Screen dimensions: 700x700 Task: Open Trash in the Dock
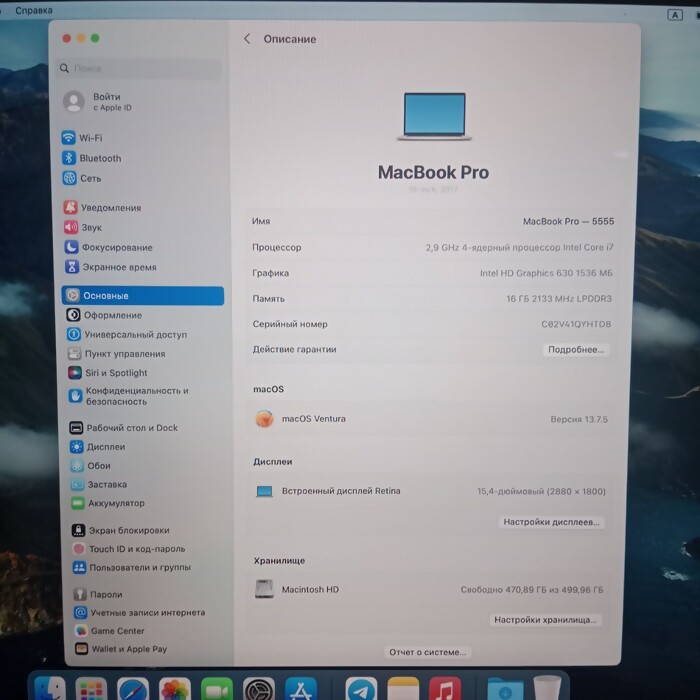(x=547, y=688)
